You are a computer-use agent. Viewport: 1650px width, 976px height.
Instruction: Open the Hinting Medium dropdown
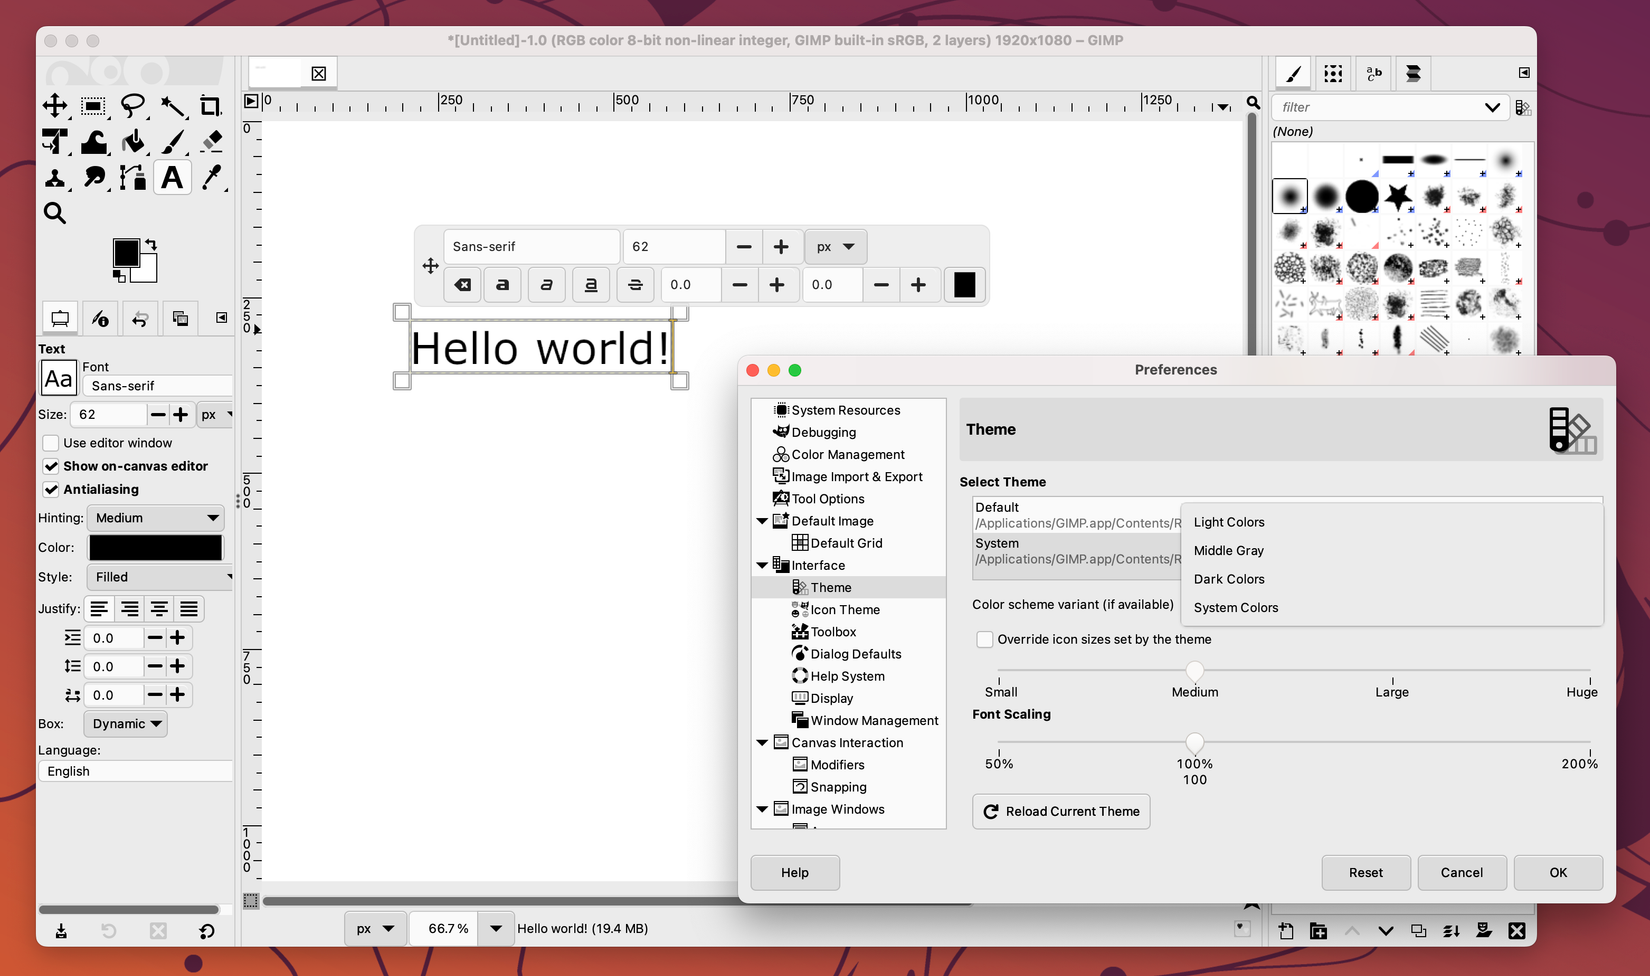156,518
